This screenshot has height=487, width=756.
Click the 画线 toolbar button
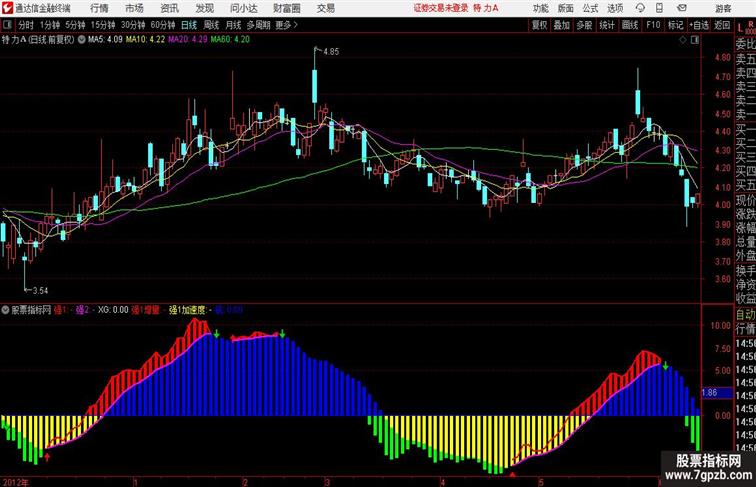coord(630,25)
